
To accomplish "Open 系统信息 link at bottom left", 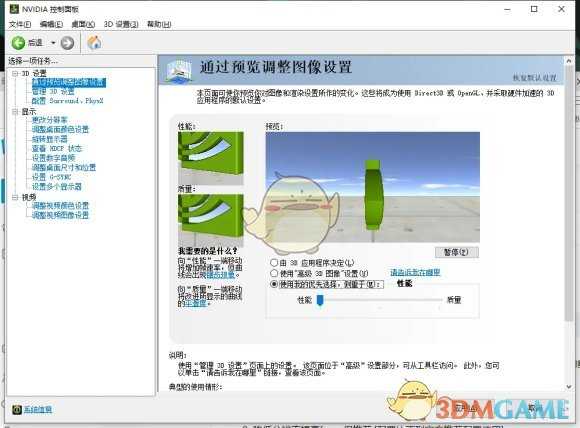I will (x=38, y=410).
